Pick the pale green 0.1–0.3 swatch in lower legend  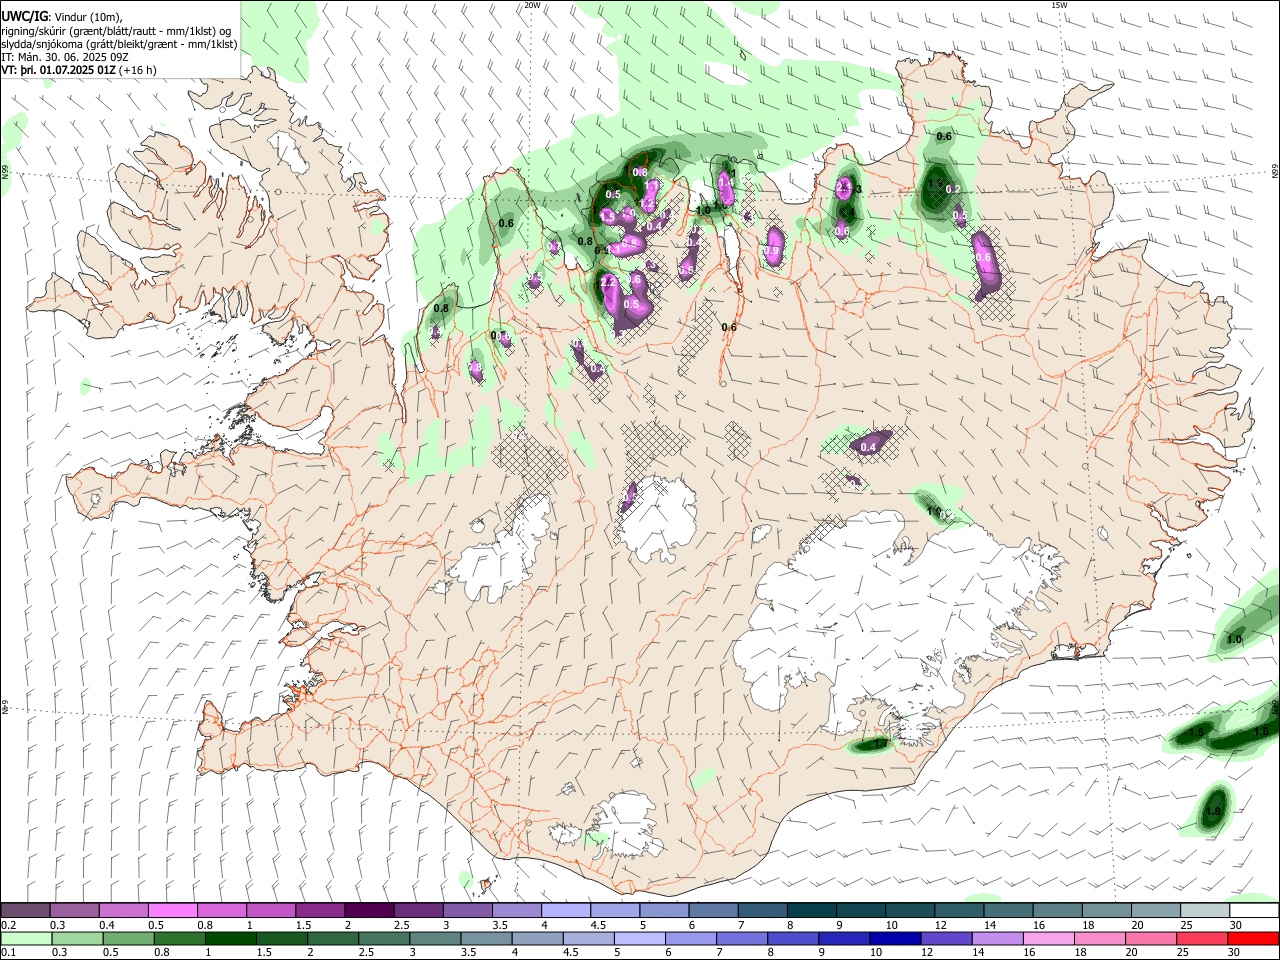[26, 938]
